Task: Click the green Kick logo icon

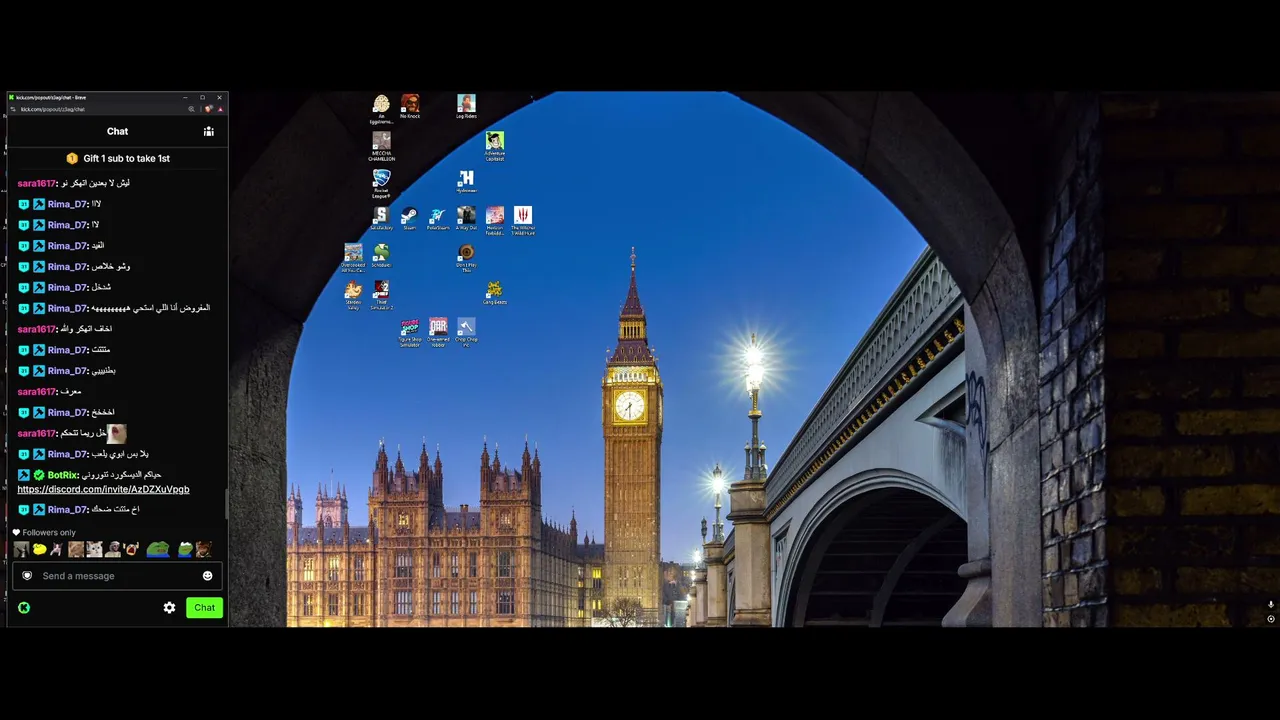Action: (24, 607)
